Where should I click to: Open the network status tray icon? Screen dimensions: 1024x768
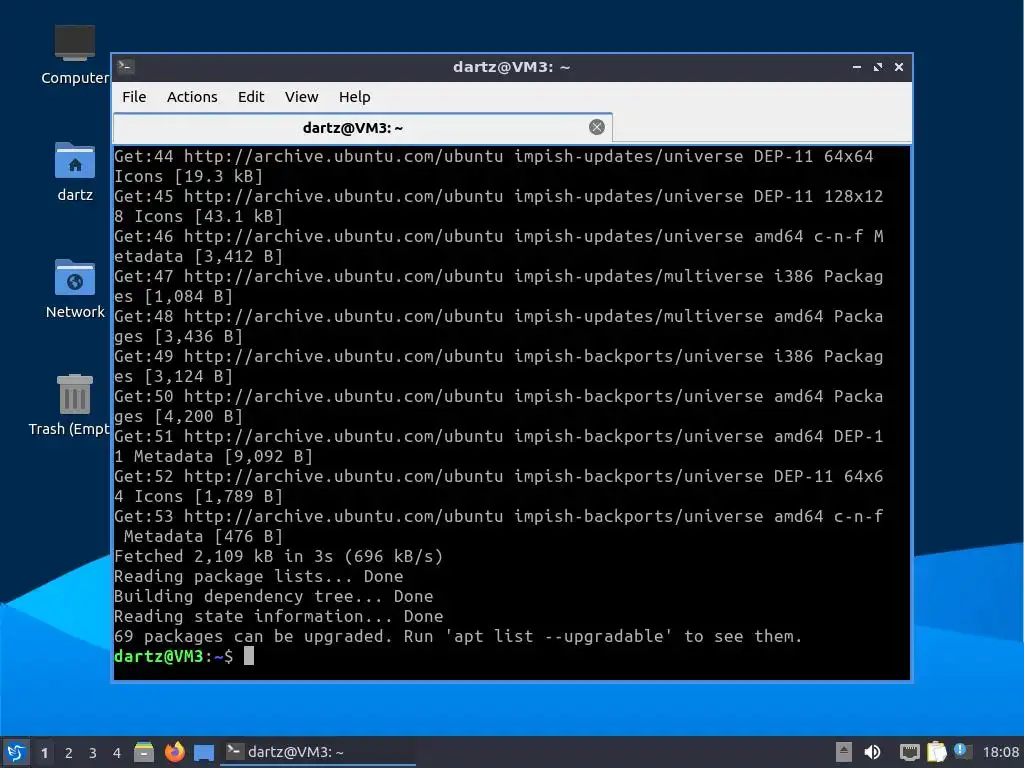pyautogui.click(x=909, y=752)
